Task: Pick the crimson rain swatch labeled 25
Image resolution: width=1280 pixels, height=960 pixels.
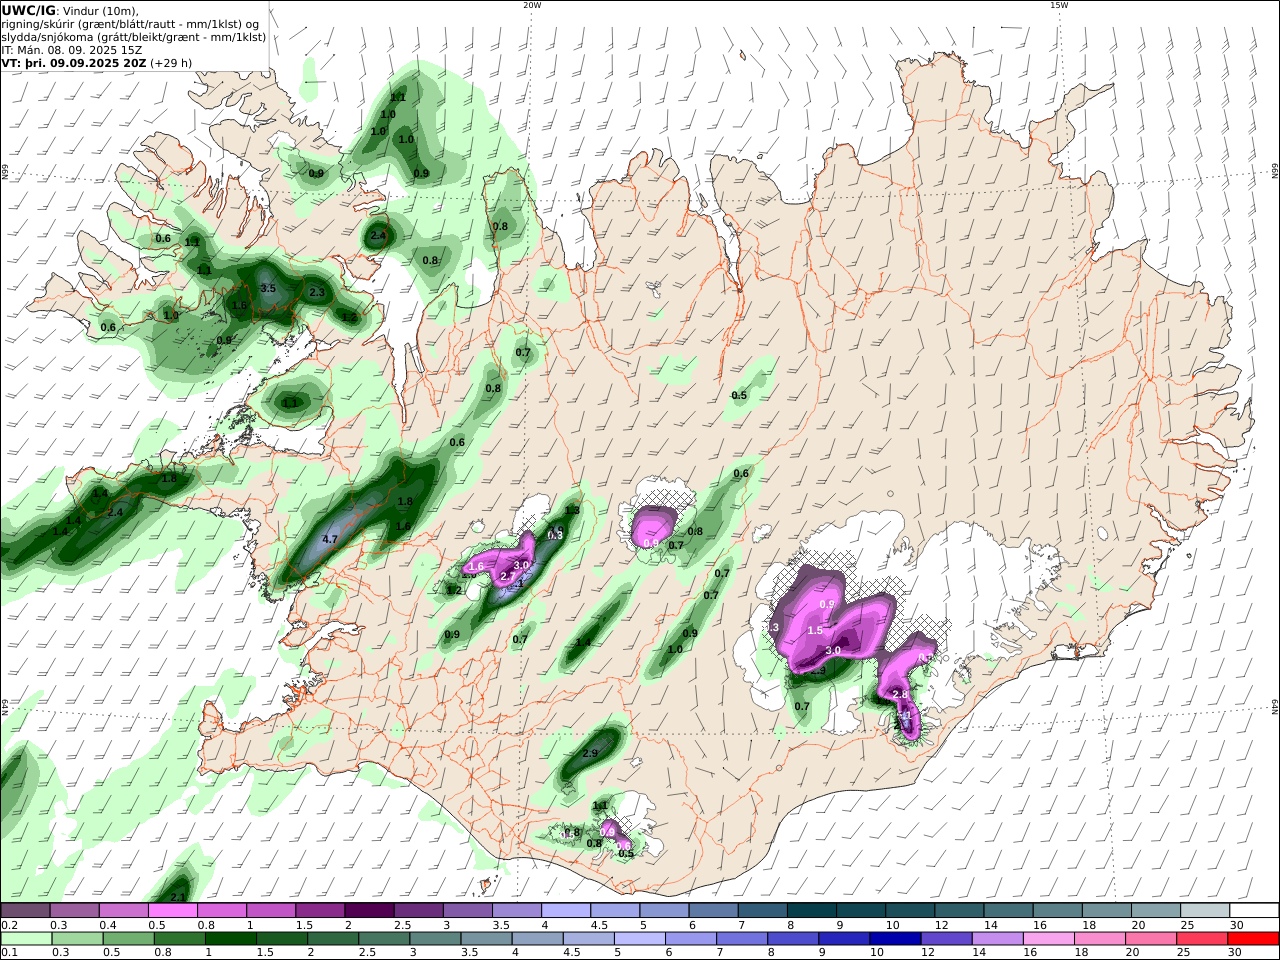Action: pos(1202,938)
